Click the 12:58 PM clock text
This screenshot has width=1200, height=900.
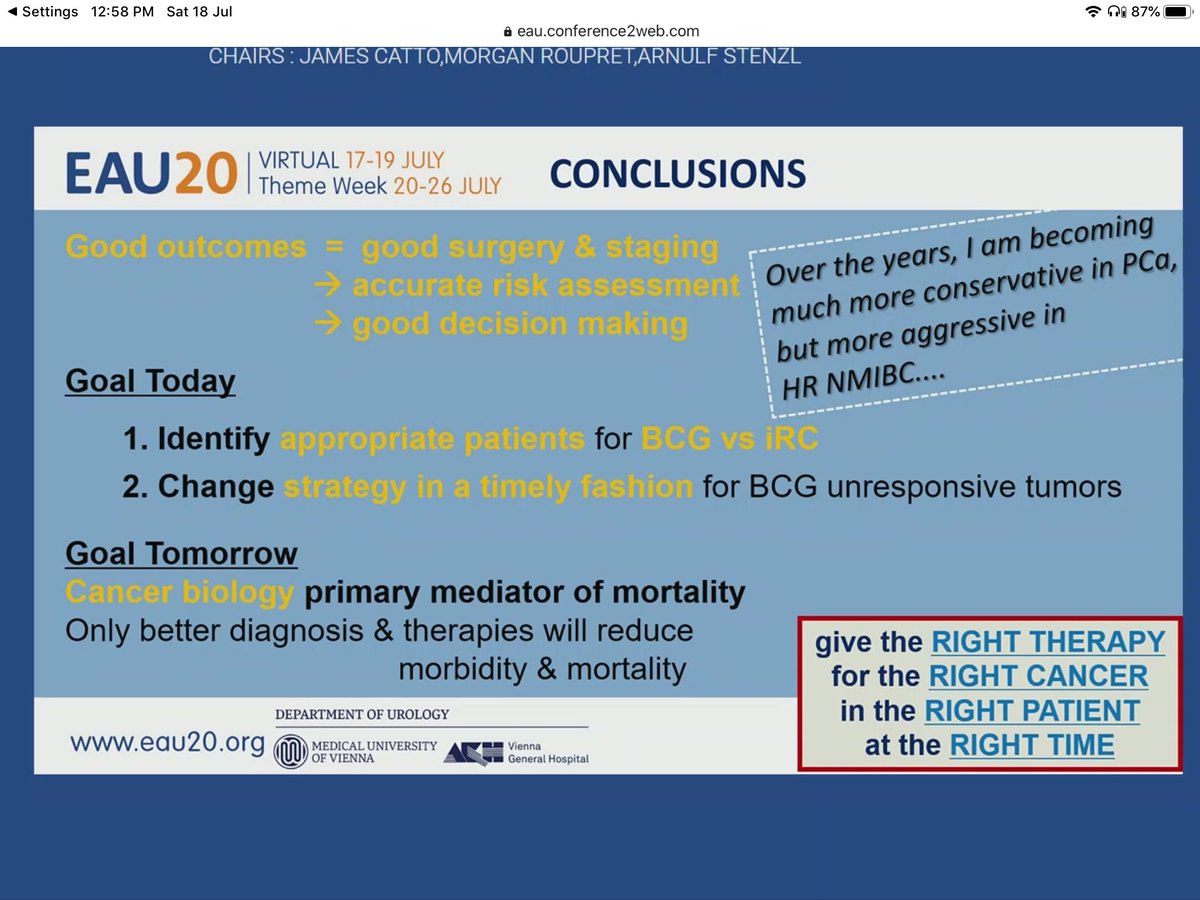(120, 12)
